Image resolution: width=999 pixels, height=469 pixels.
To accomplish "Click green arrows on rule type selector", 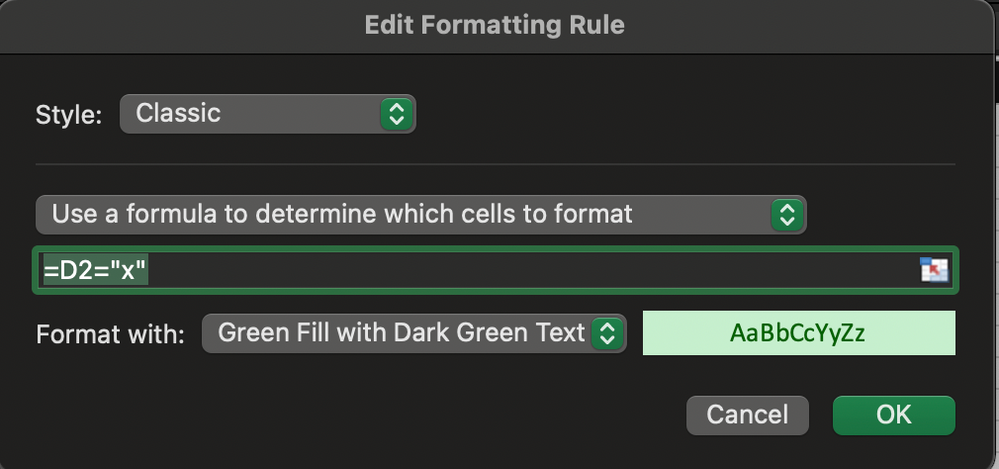I will (x=787, y=214).
